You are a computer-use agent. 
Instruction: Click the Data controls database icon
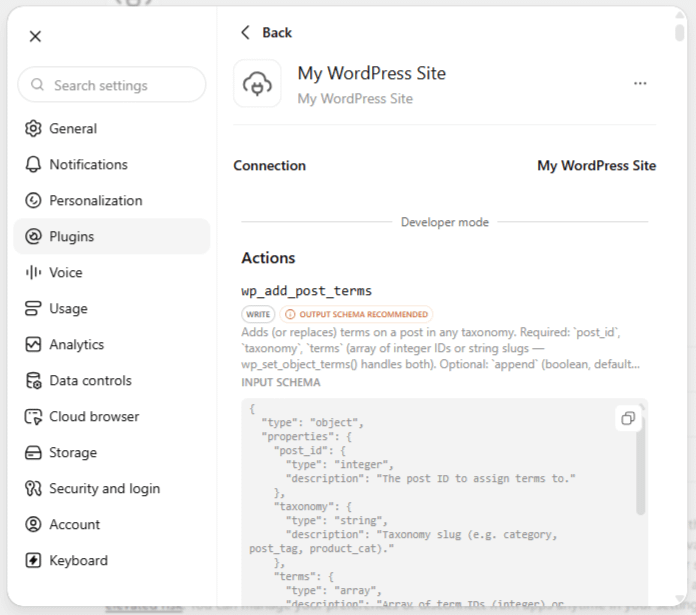[x=33, y=380]
